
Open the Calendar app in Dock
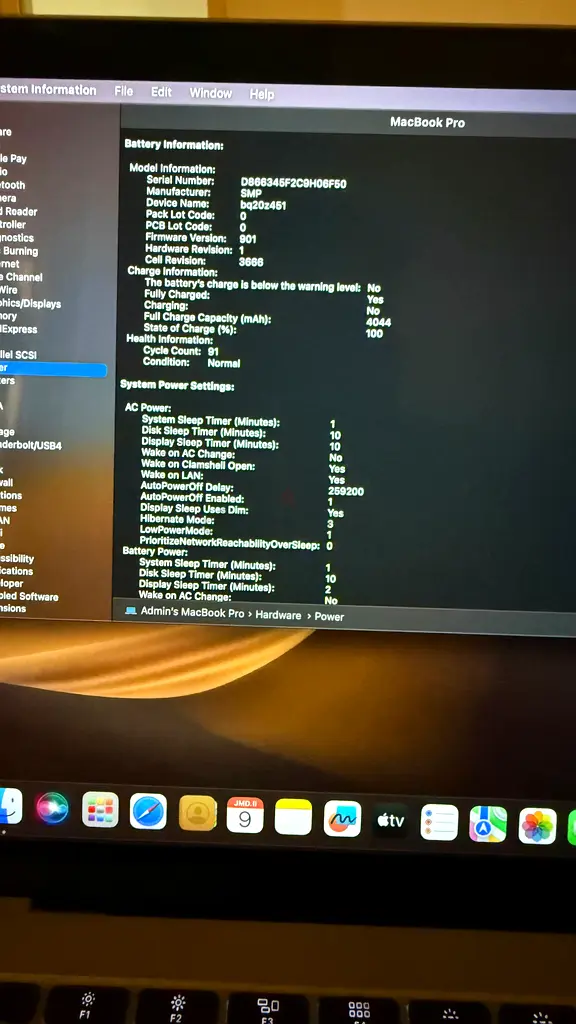[245, 815]
